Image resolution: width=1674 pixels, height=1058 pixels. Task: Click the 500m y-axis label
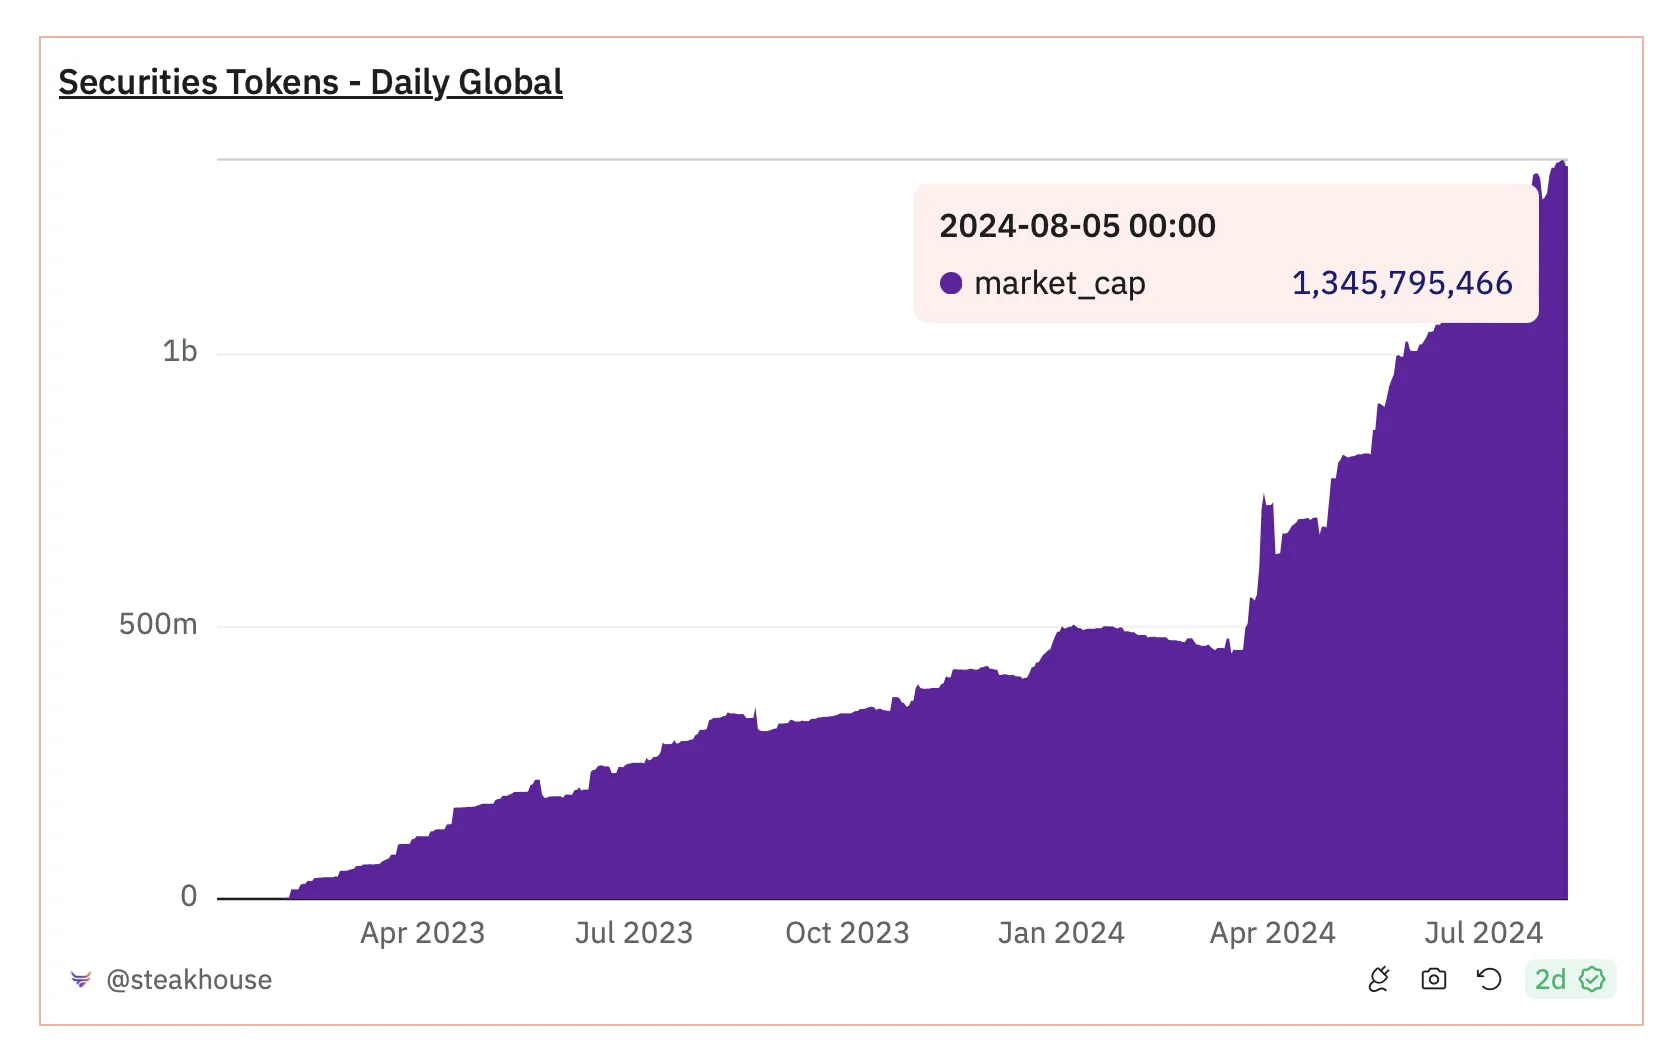158,624
